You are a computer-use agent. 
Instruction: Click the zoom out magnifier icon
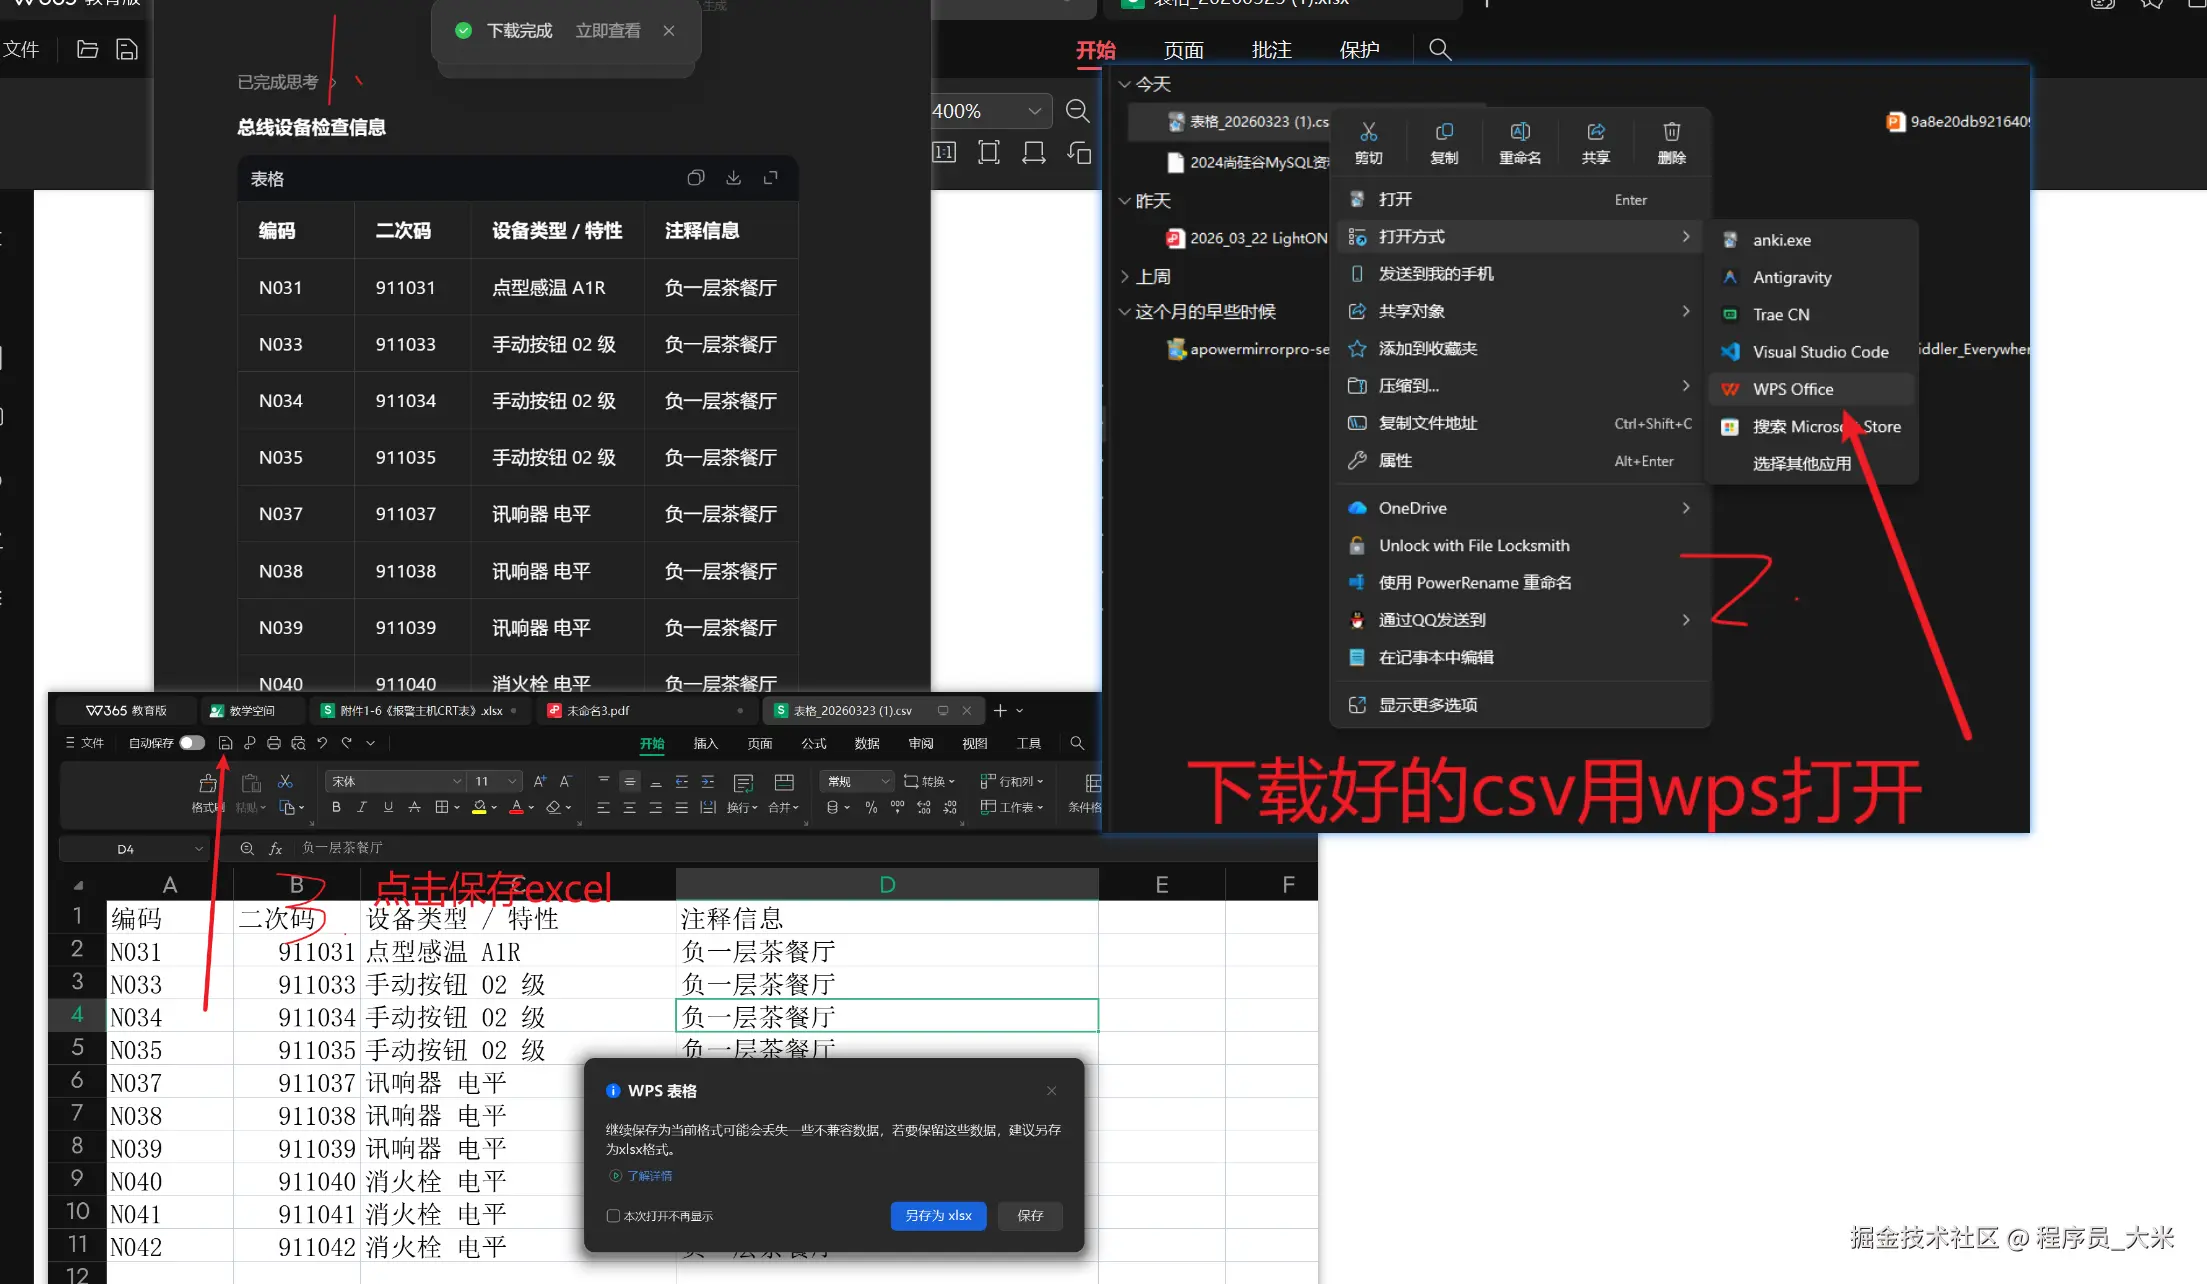click(1077, 111)
